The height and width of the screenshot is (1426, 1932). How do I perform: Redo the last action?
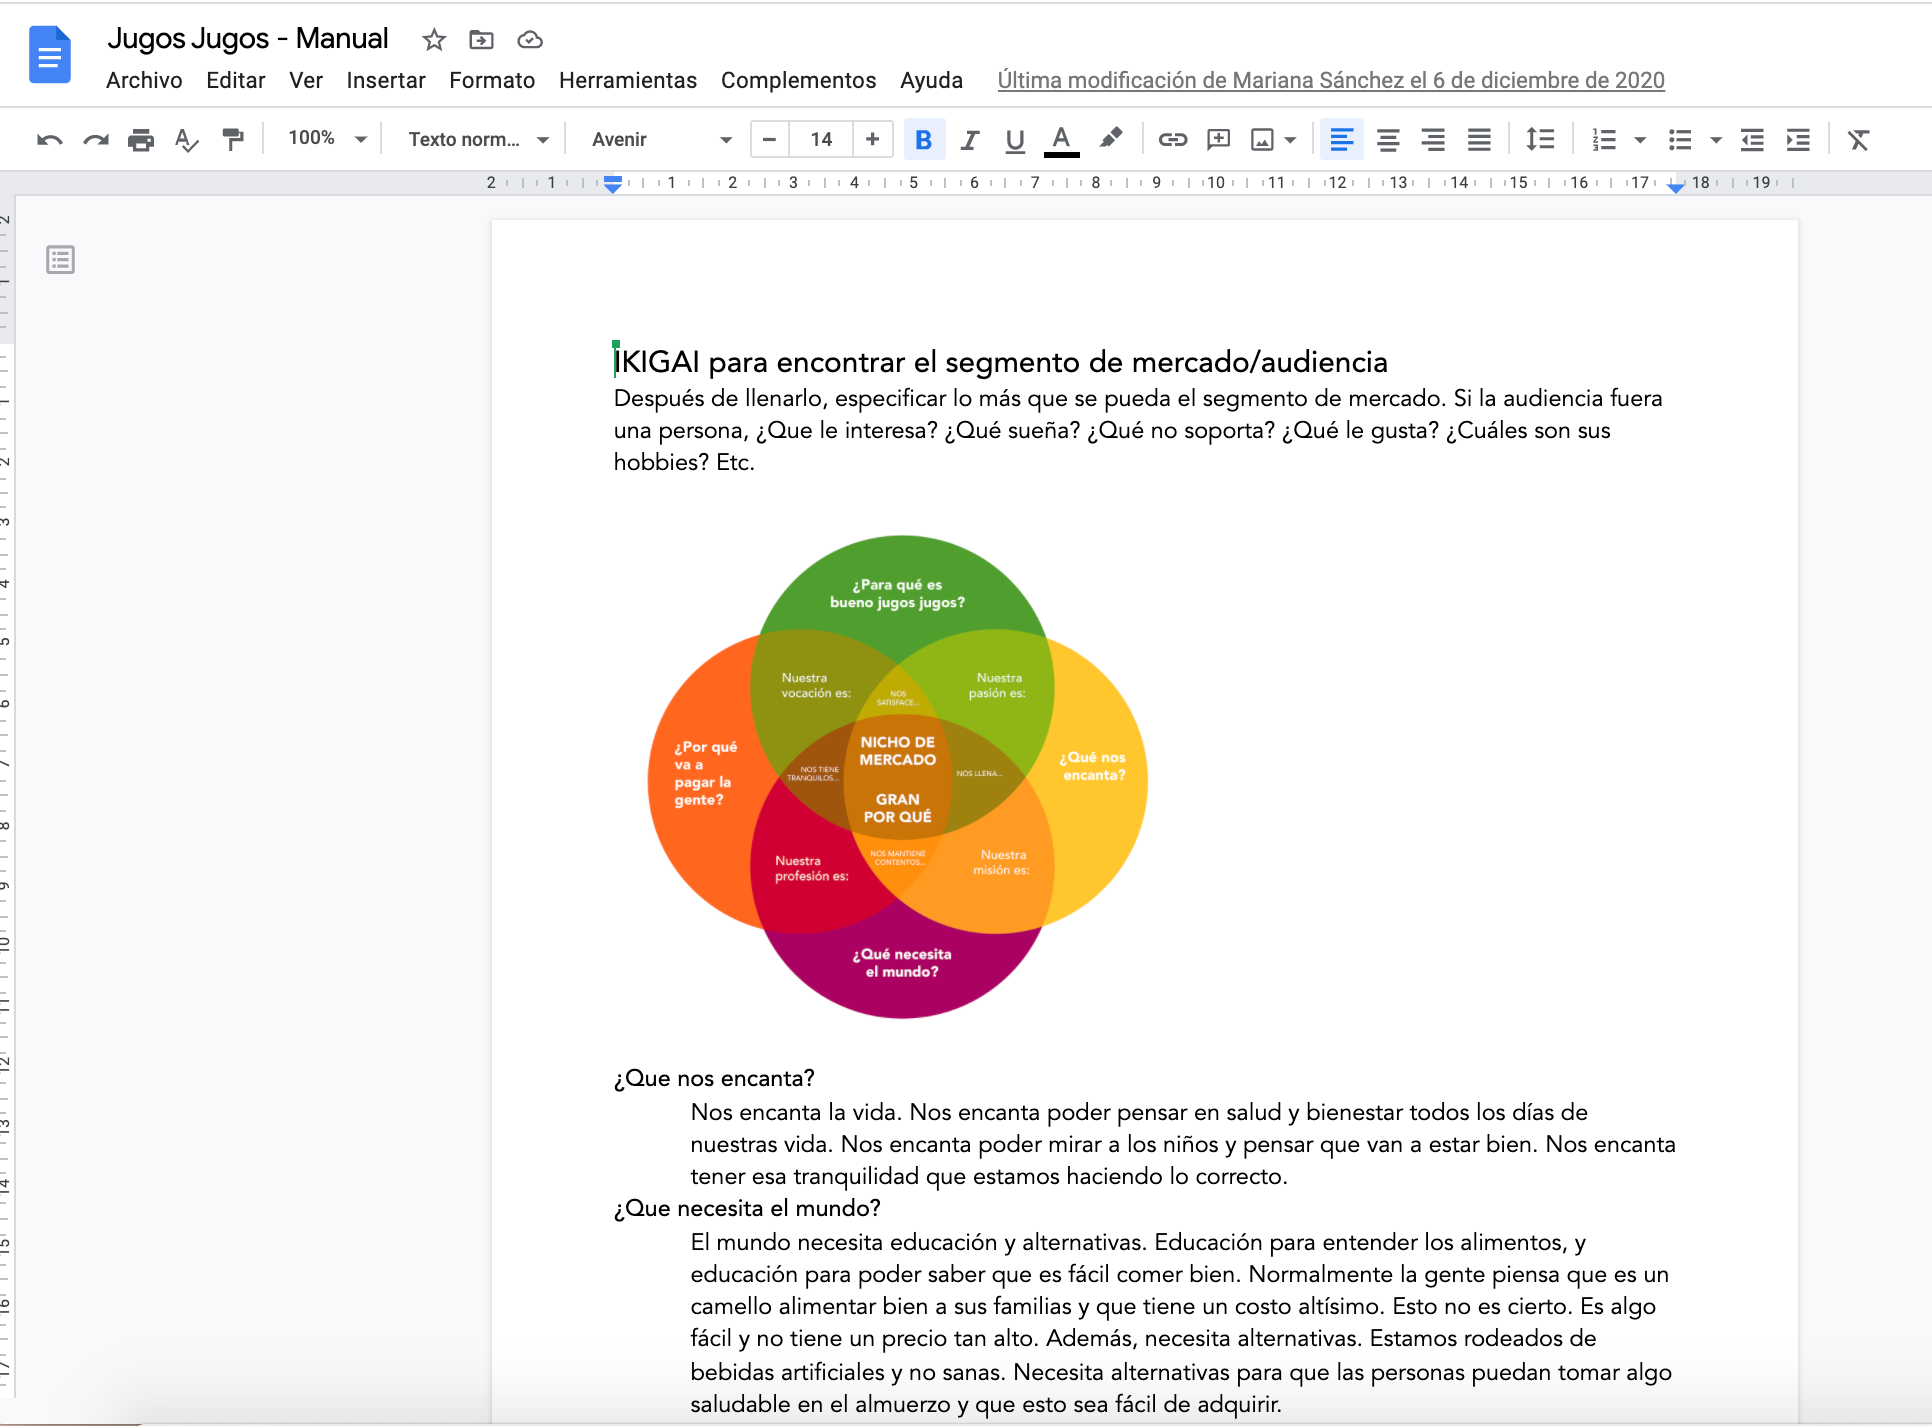point(95,140)
